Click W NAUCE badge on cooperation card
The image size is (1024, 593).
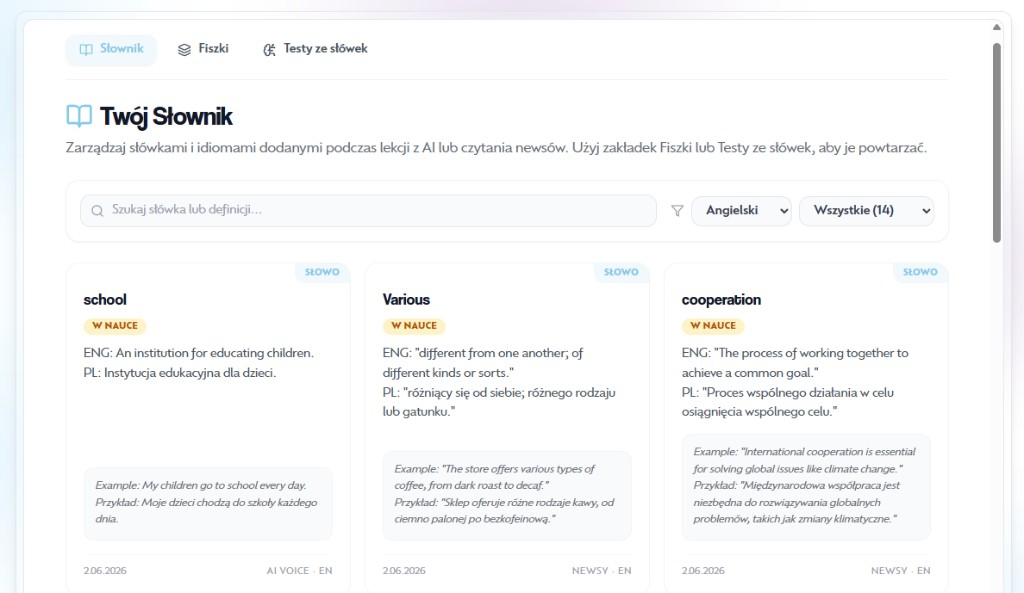coord(713,325)
